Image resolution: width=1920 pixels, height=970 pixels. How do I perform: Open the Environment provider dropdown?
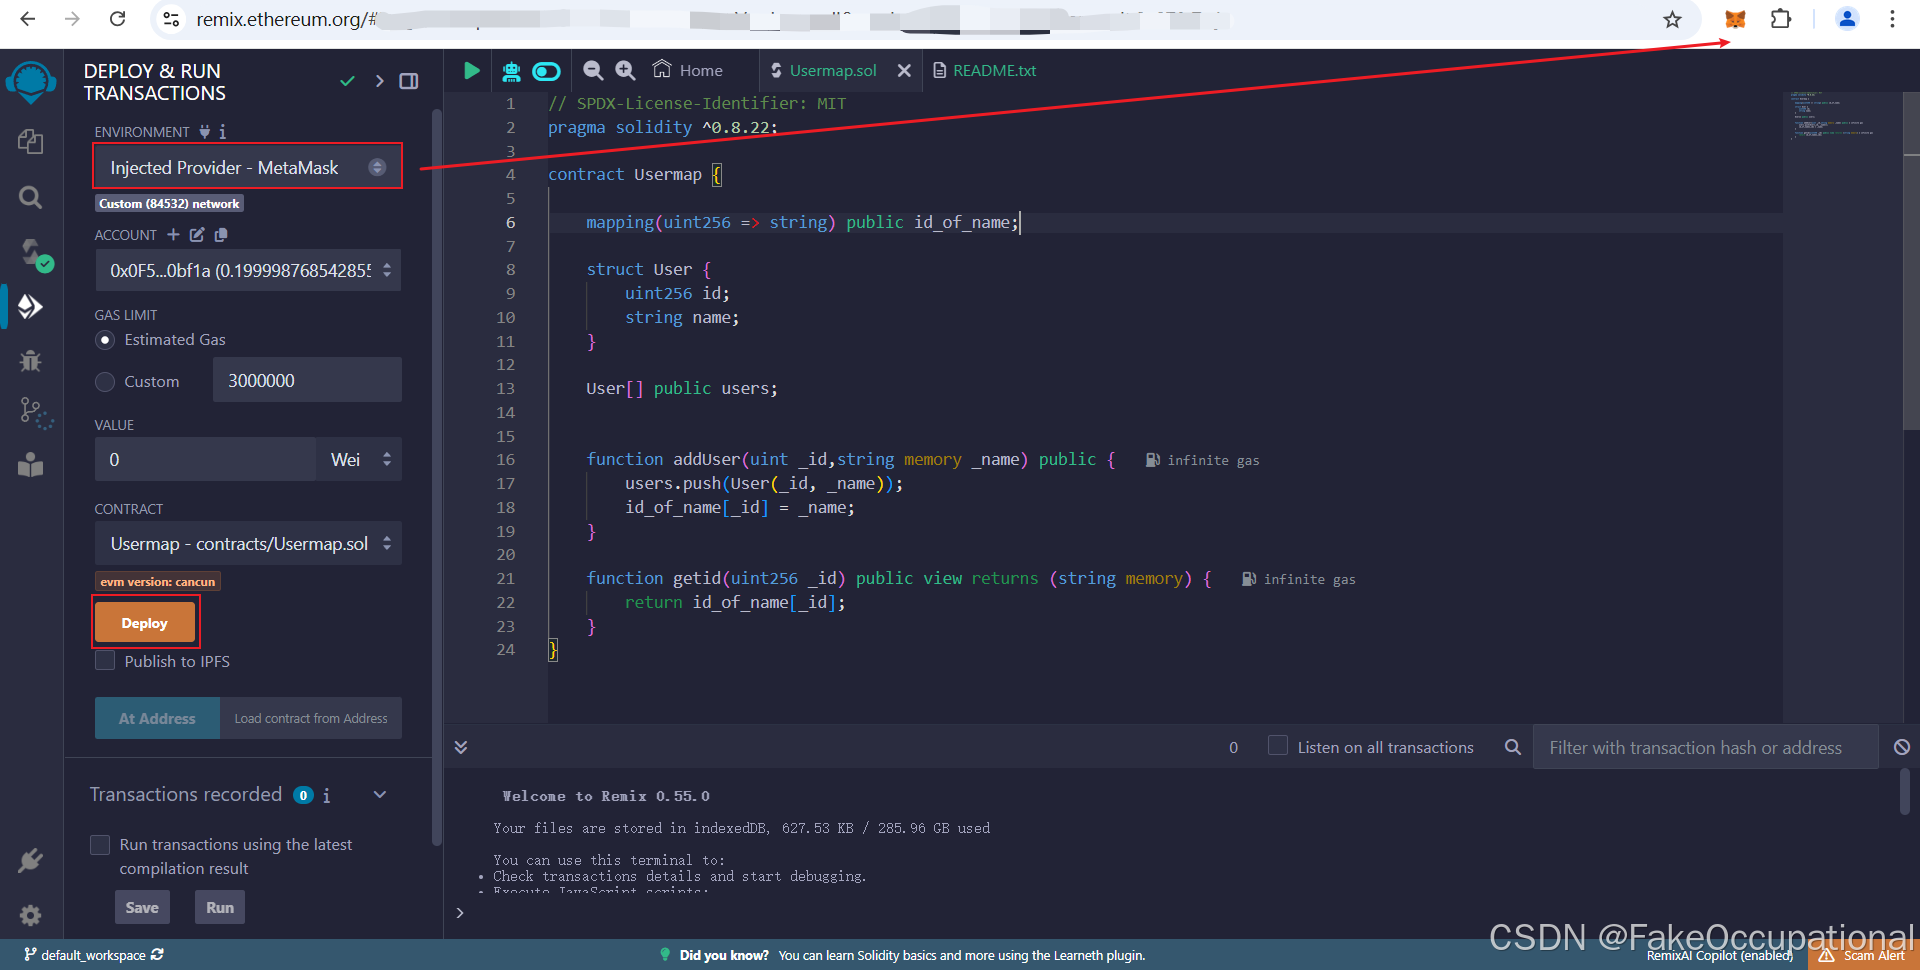[x=247, y=167]
